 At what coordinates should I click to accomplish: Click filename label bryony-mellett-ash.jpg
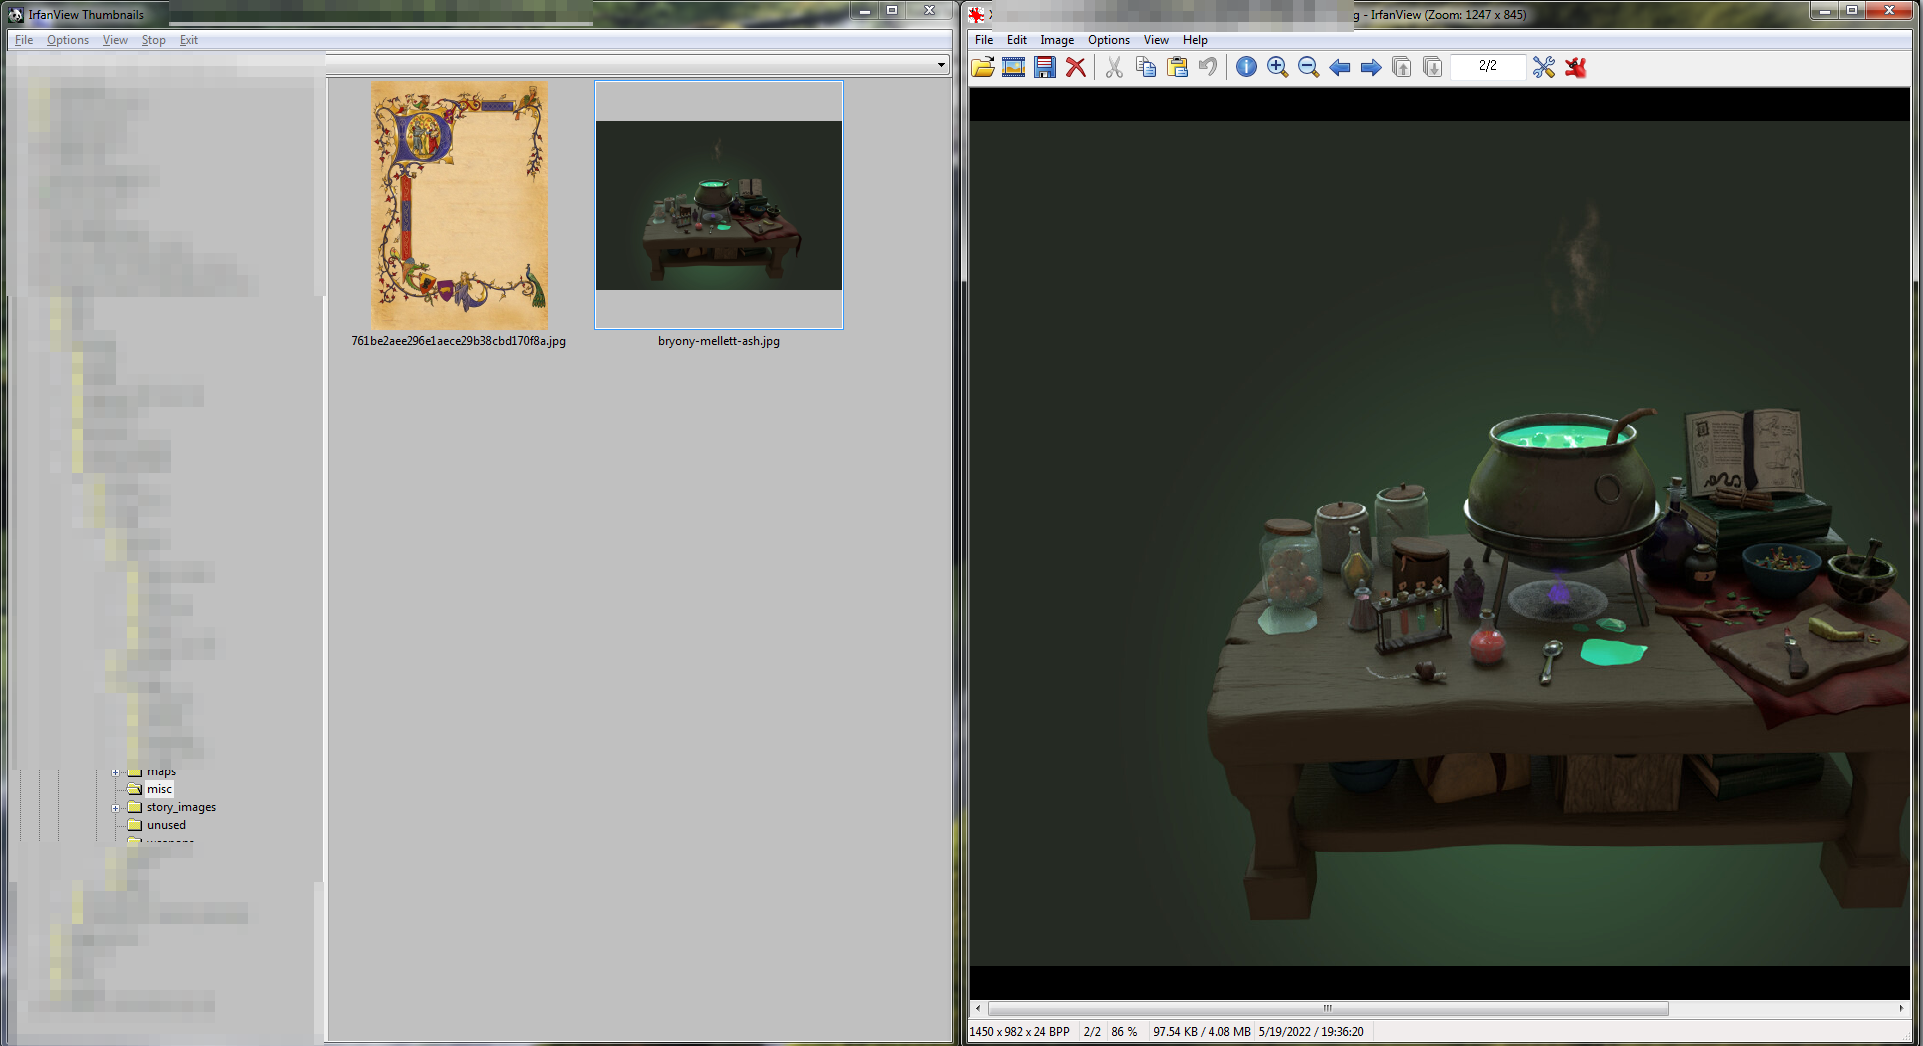pos(719,341)
